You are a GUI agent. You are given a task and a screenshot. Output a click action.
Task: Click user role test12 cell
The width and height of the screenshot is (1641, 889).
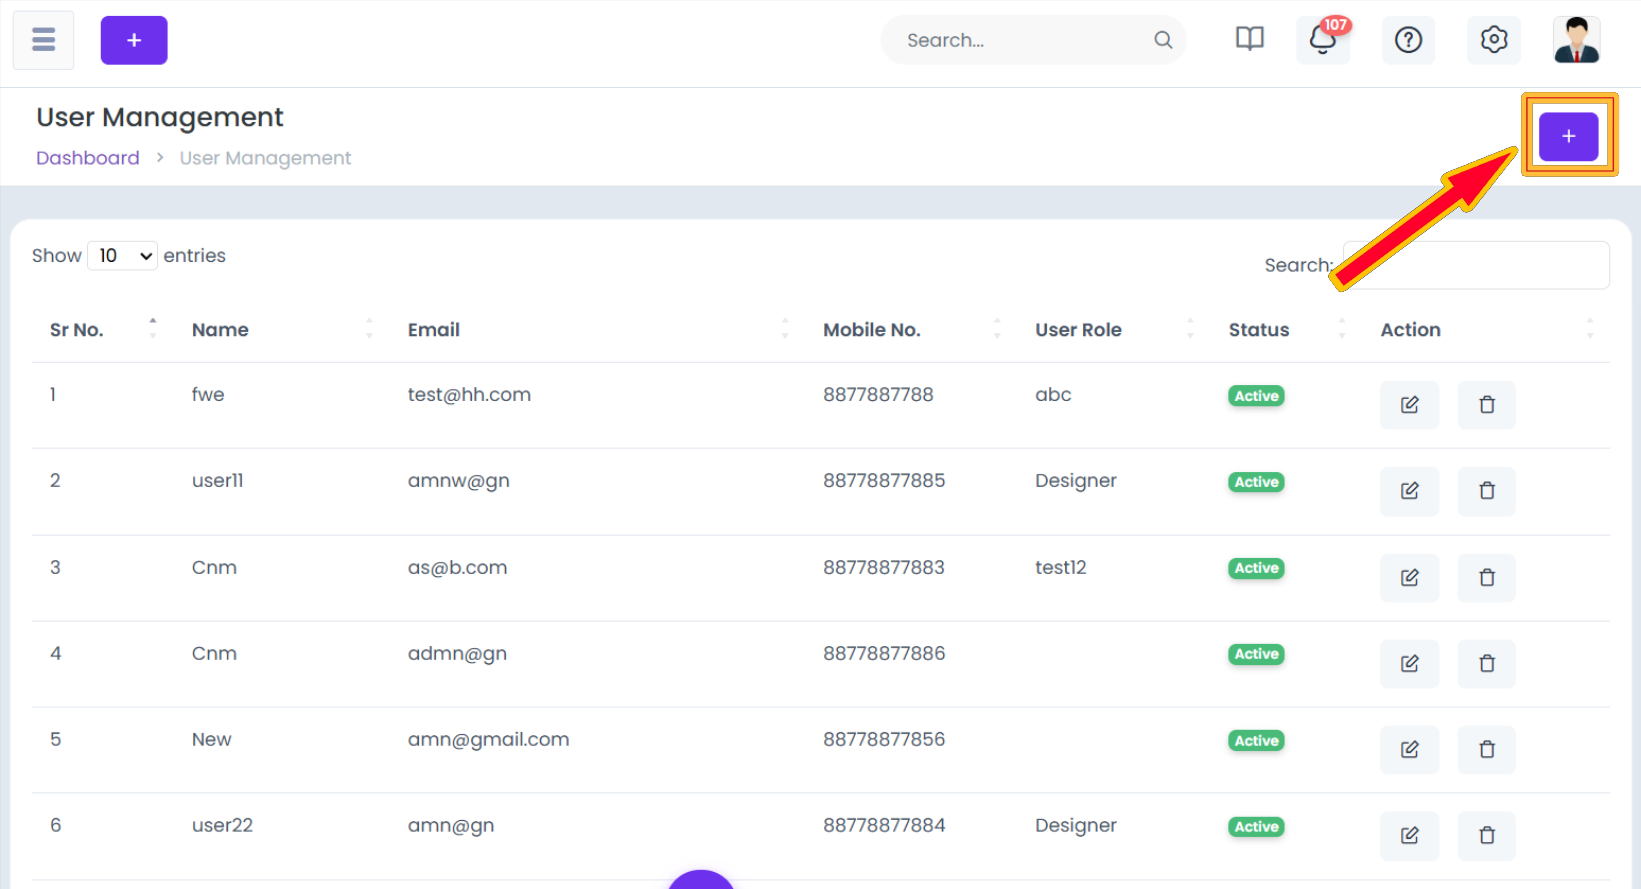pos(1060,568)
